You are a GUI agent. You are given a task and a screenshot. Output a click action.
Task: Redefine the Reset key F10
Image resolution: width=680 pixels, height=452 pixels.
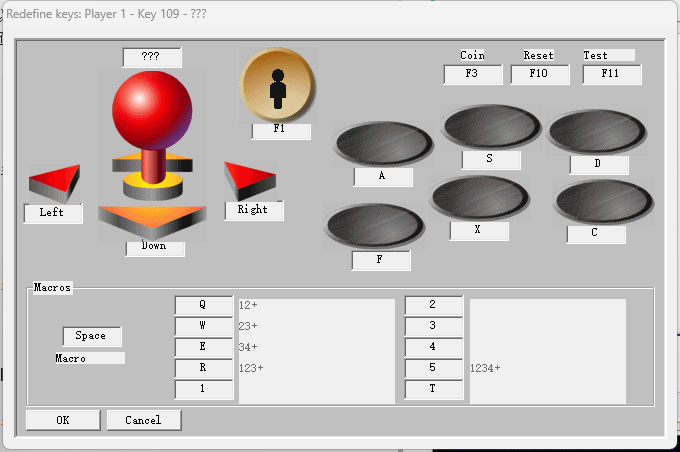(540, 74)
